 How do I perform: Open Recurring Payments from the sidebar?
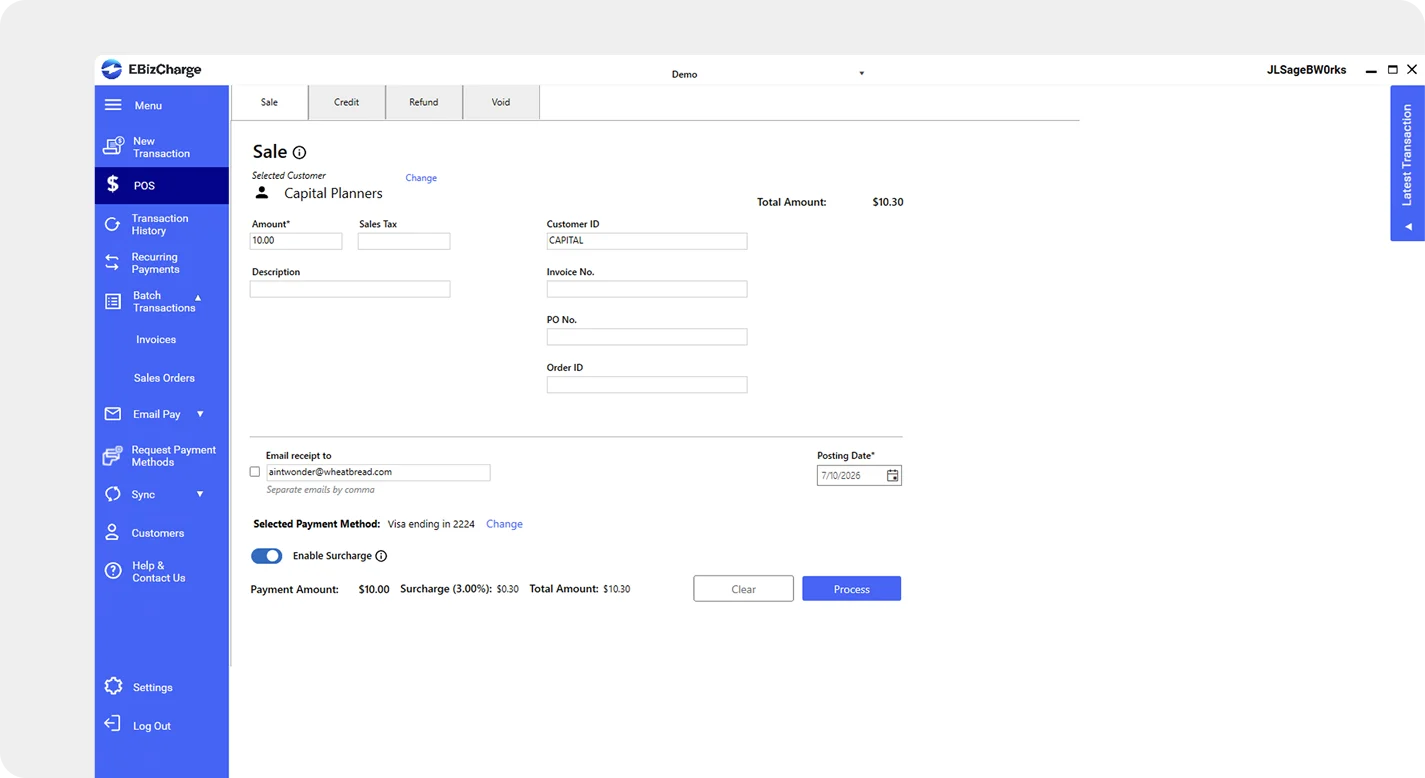click(x=156, y=263)
